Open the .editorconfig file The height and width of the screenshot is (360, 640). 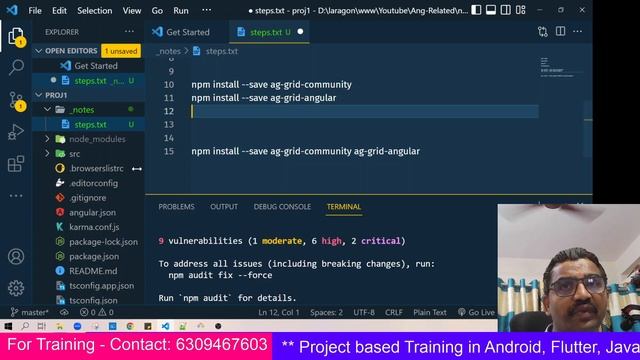pos(88,183)
